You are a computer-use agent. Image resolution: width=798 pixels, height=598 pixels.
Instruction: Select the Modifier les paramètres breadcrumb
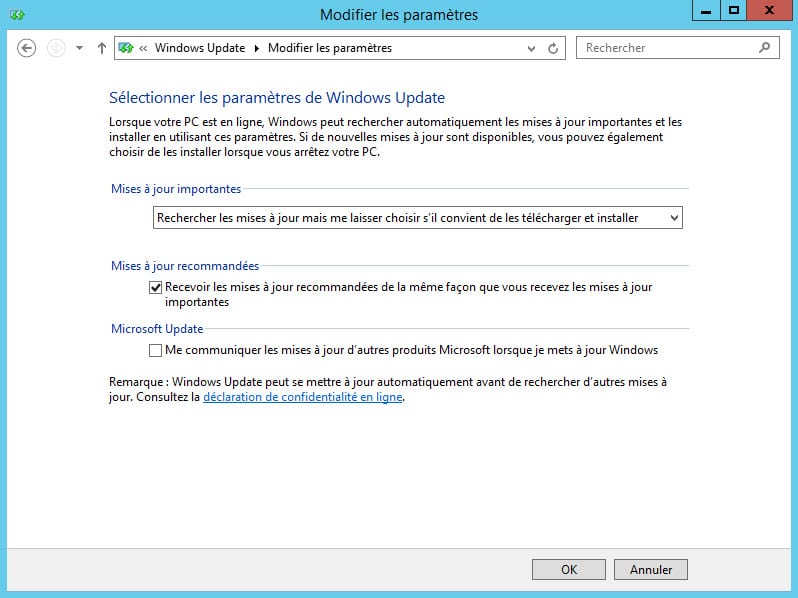click(x=330, y=48)
